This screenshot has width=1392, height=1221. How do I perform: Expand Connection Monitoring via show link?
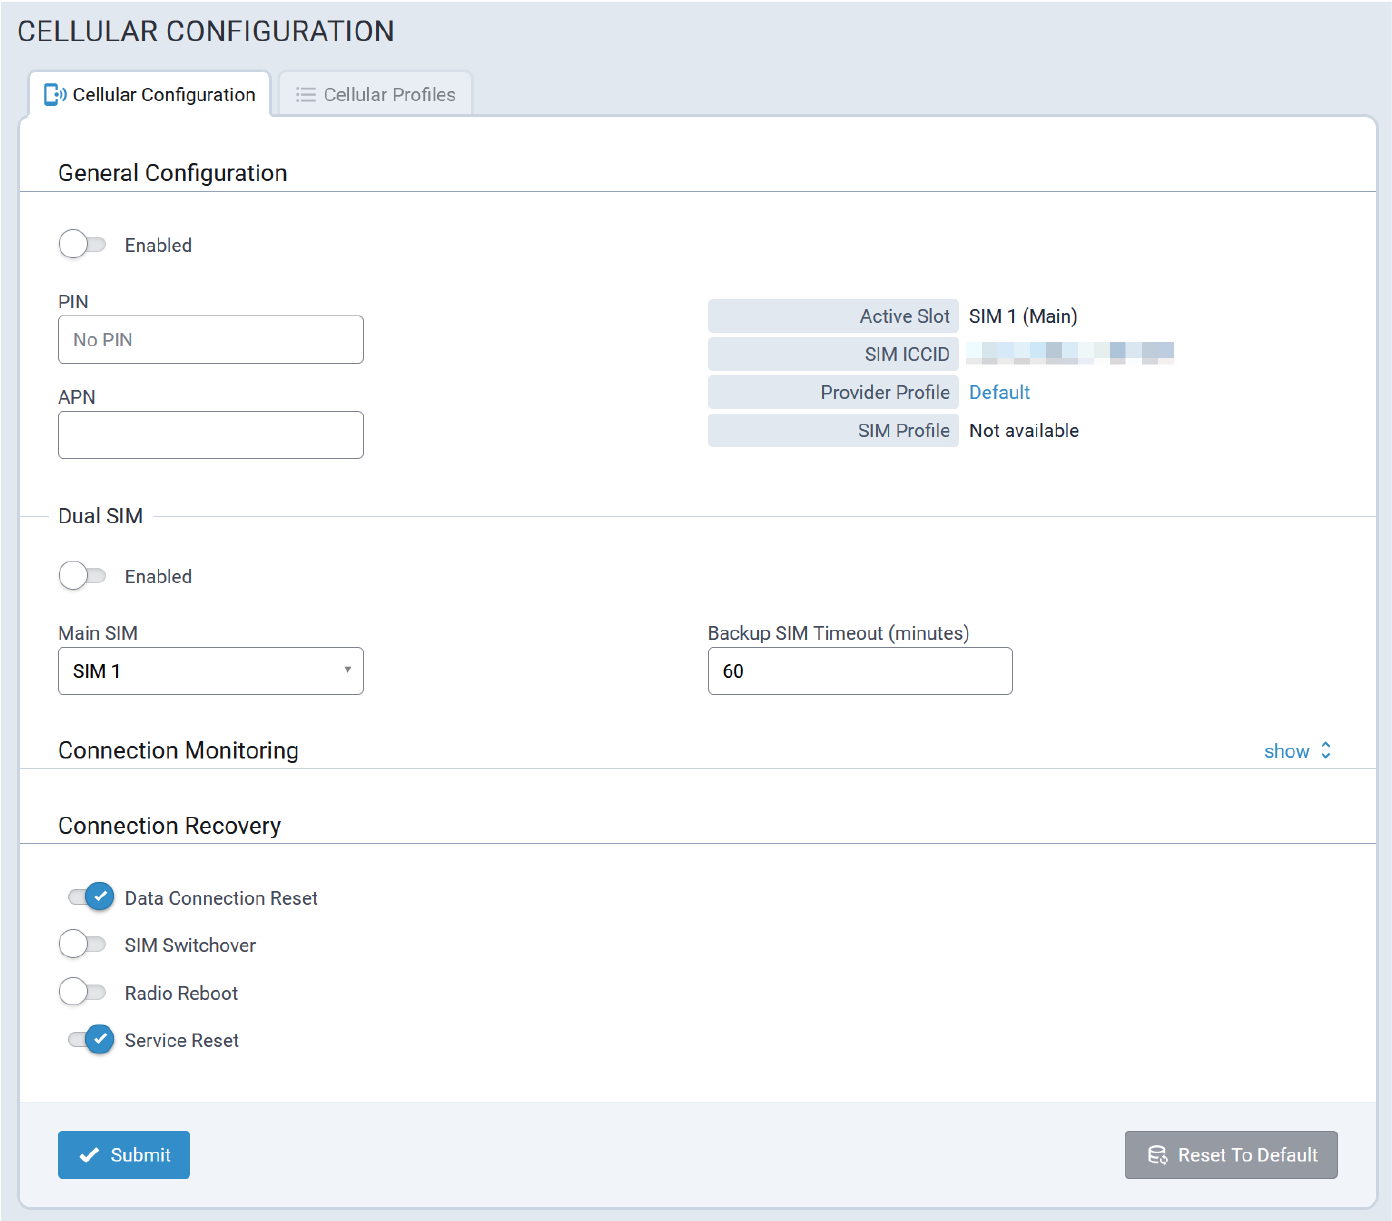click(1286, 751)
